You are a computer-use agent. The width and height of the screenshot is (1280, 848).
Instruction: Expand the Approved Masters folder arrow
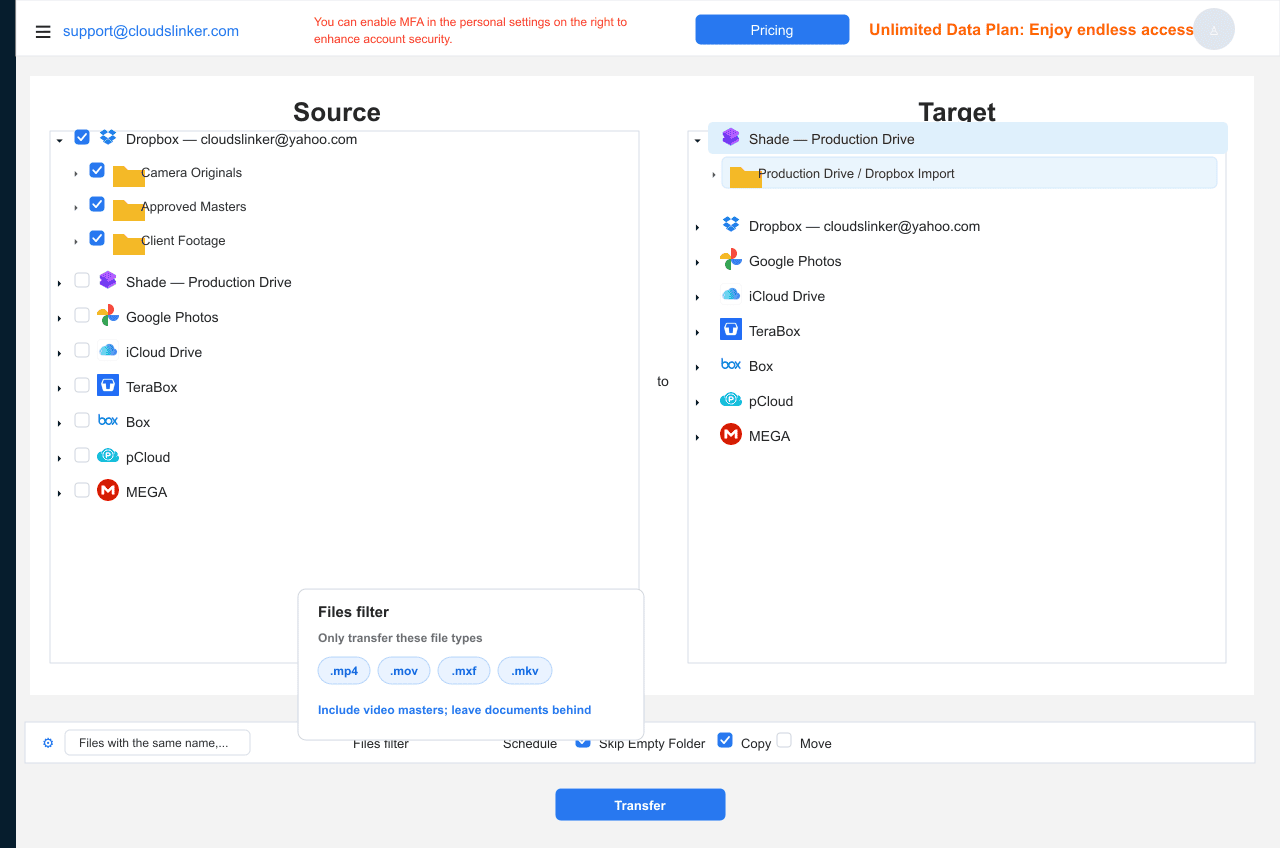(x=76, y=208)
